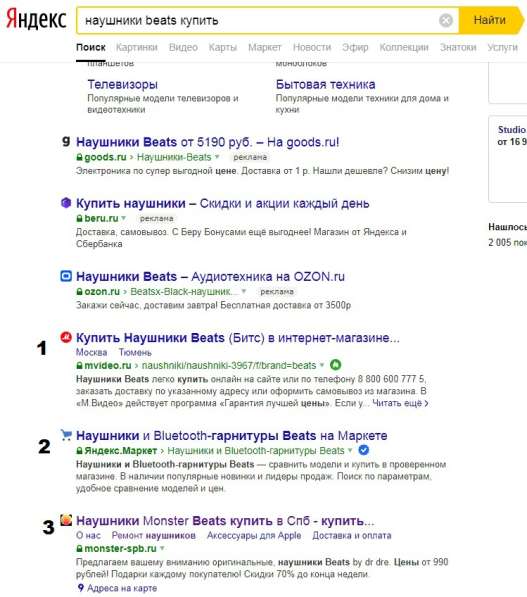The image size is (527, 597).
Task: Click the Москва sitelink under mvideo result
Action: coord(91,352)
